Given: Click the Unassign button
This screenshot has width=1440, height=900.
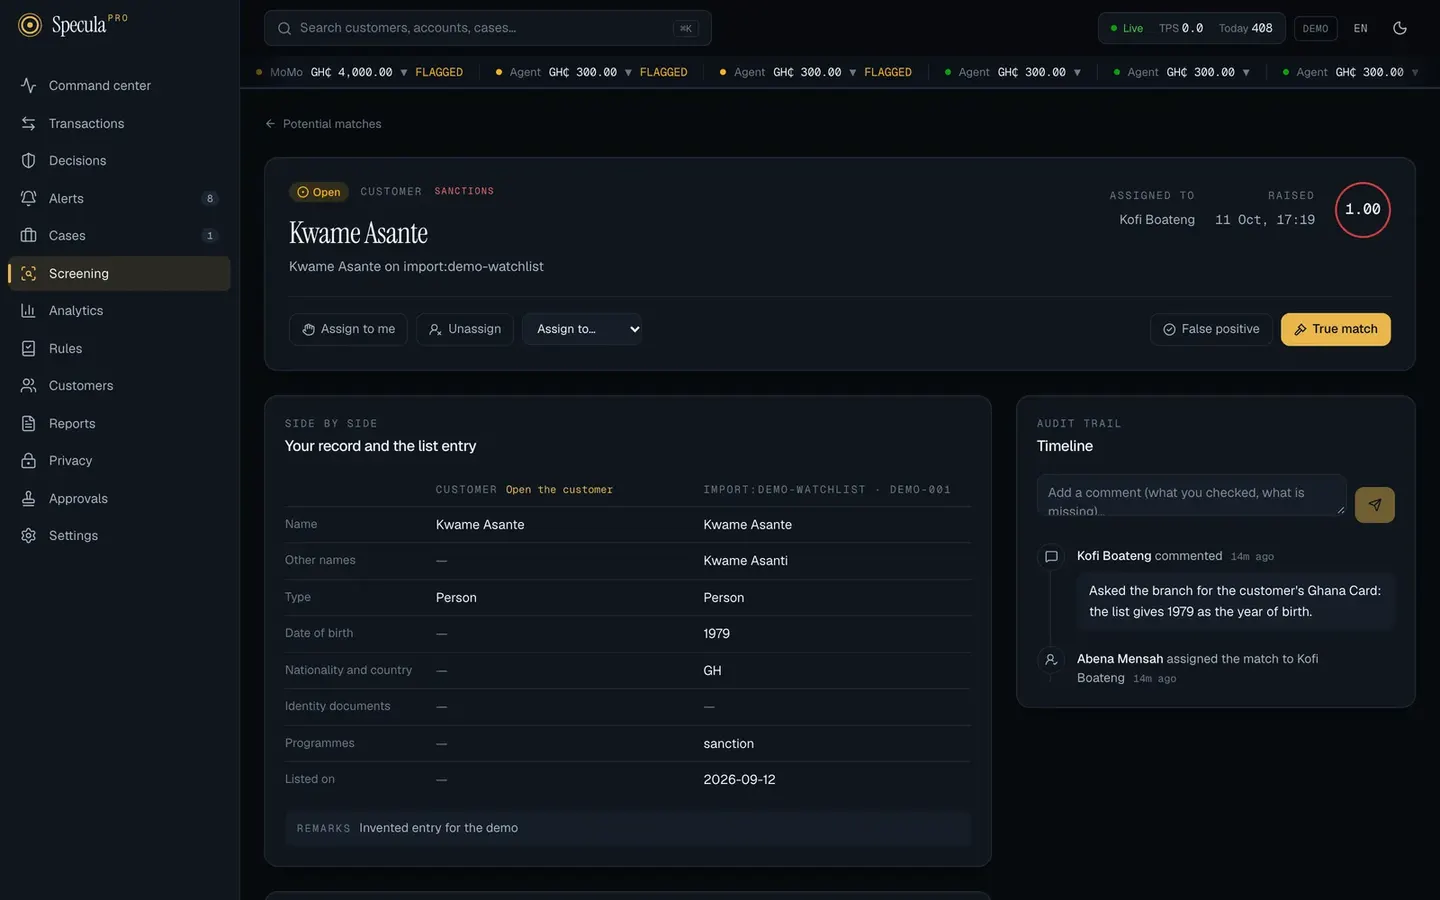Looking at the screenshot, I should [465, 329].
